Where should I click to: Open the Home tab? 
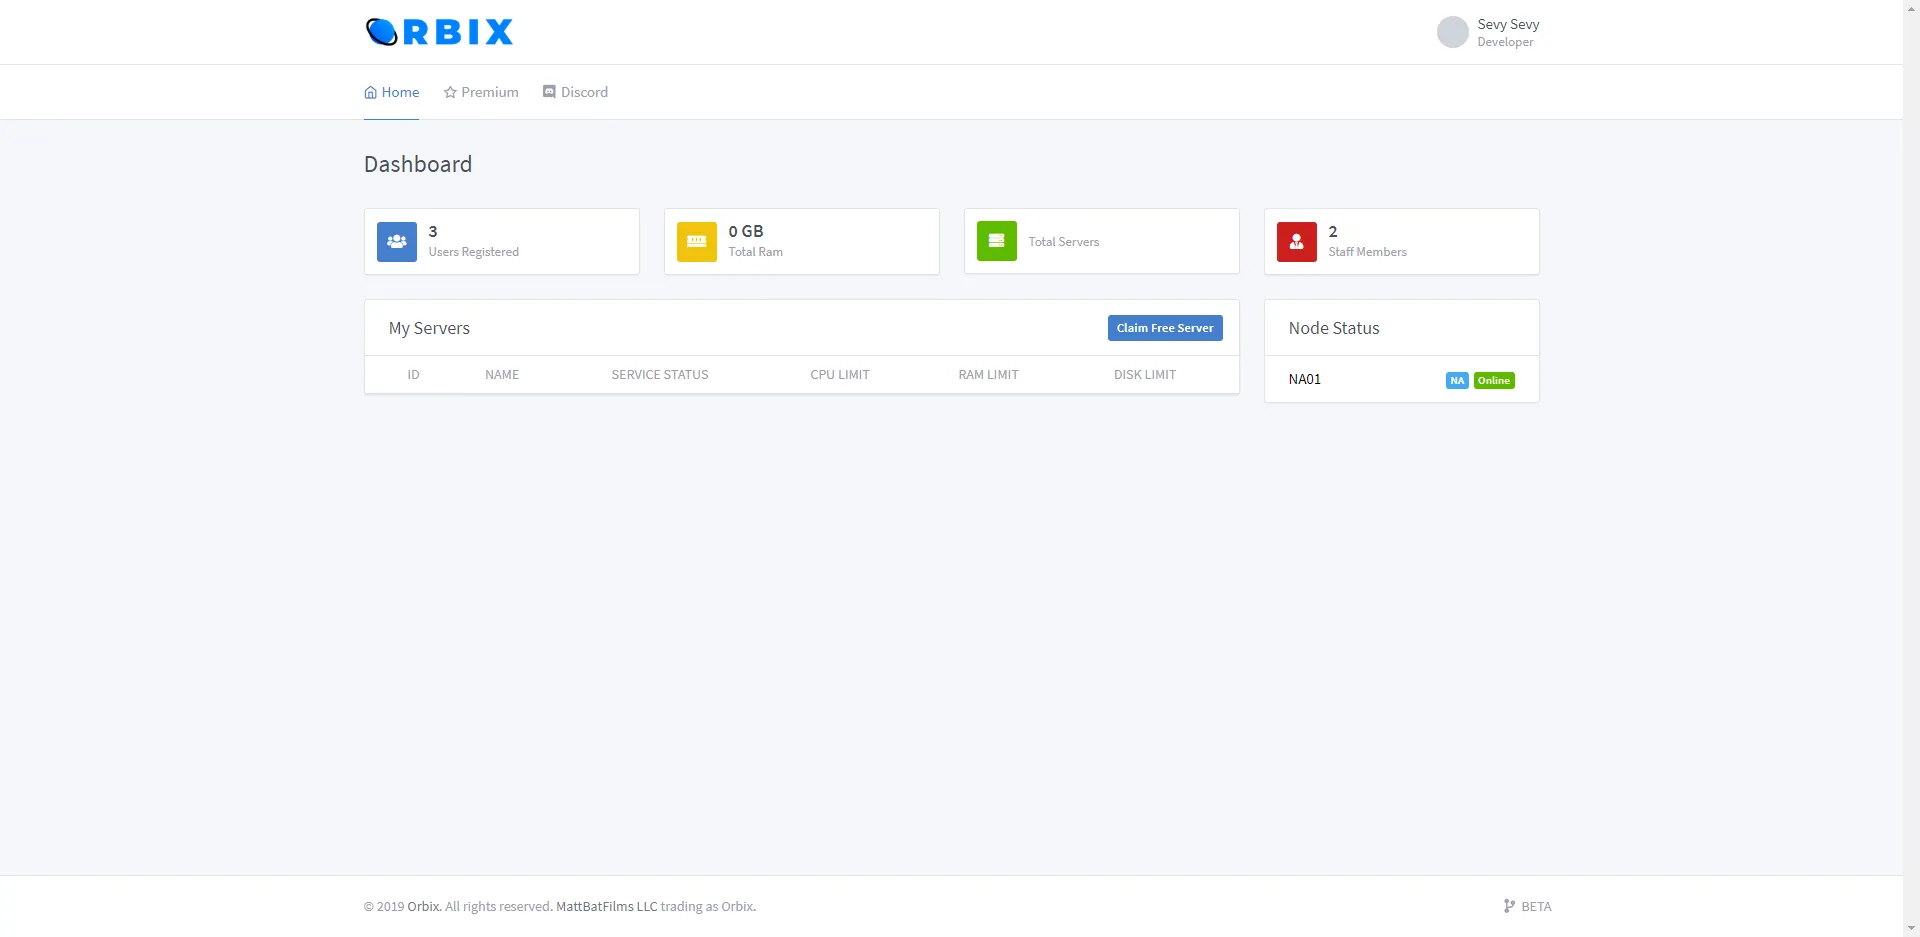coord(391,92)
